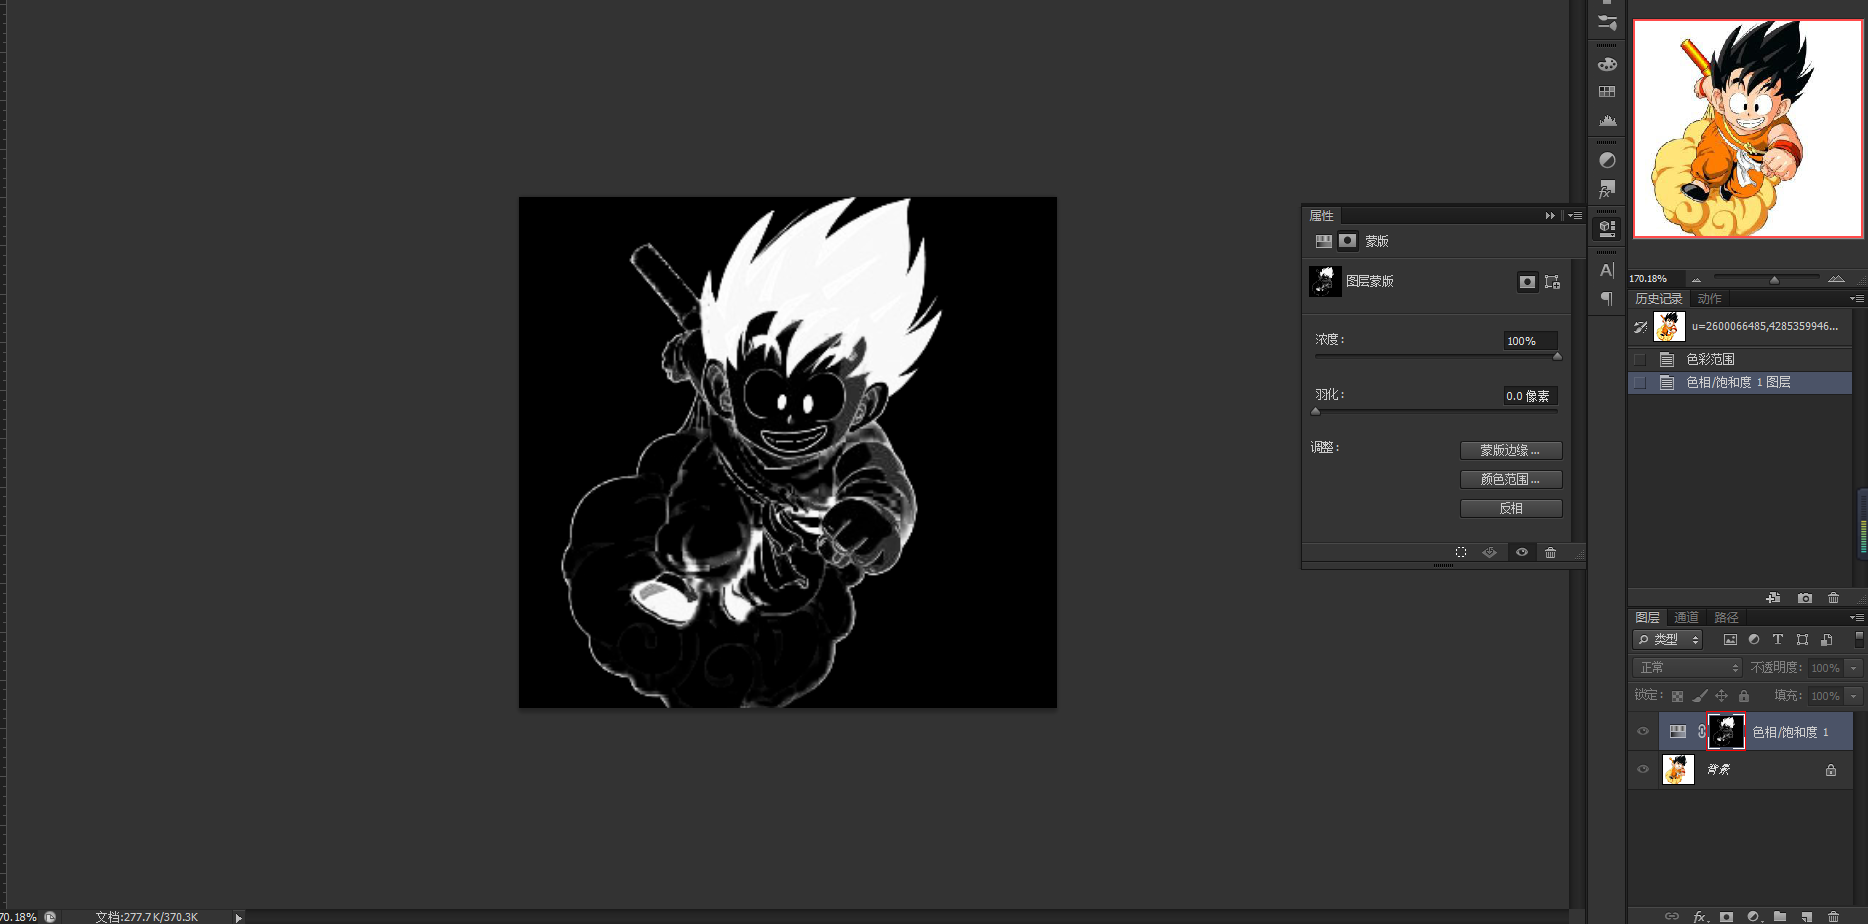The height and width of the screenshot is (924, 1868).
Task: Create a new fill or adjustment layer
Action: (1754, 916)
